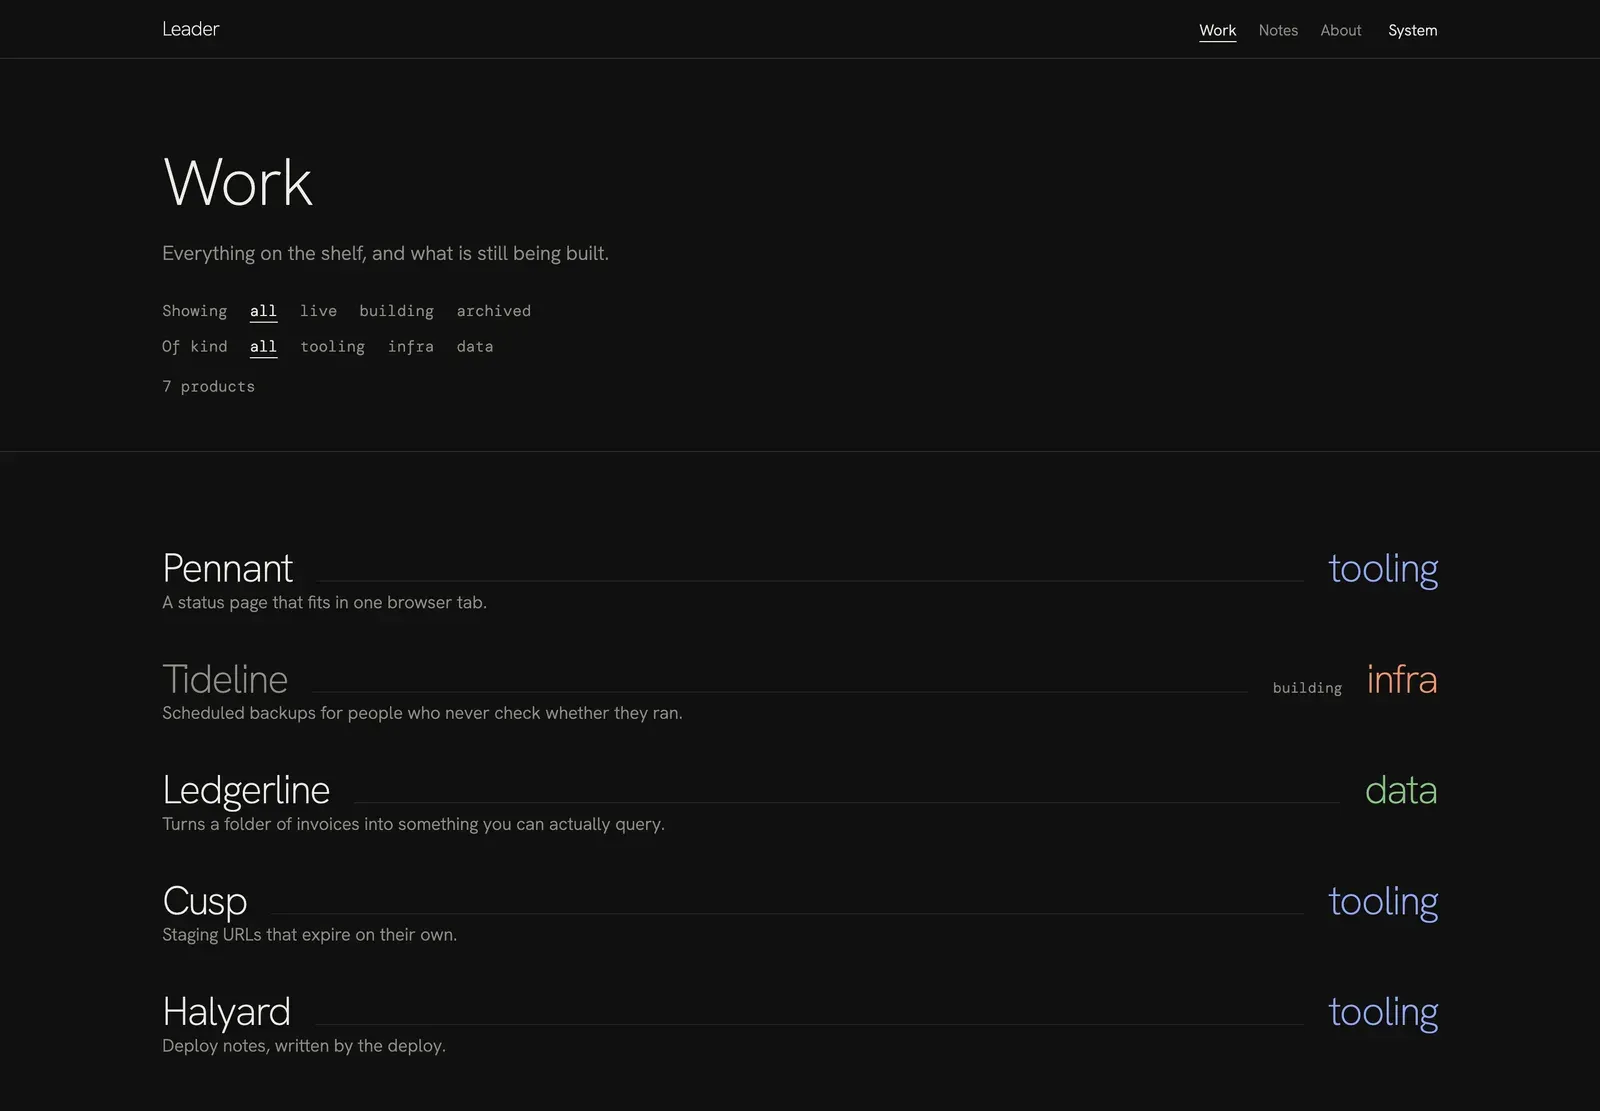This screenshot has height=1111, width=1600.
Task: Select the 'all' filter in Of kind row
Action: pos(263,347)
